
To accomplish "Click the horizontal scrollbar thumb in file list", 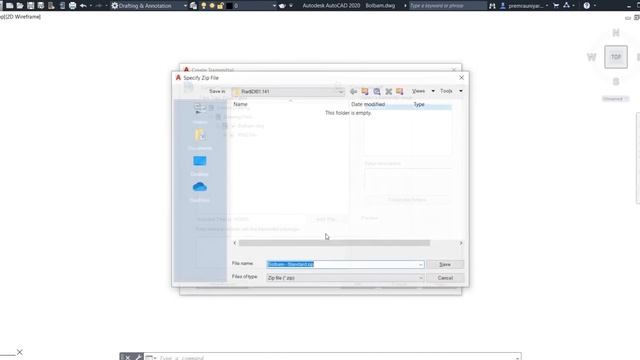I will (x=334, y=243).
